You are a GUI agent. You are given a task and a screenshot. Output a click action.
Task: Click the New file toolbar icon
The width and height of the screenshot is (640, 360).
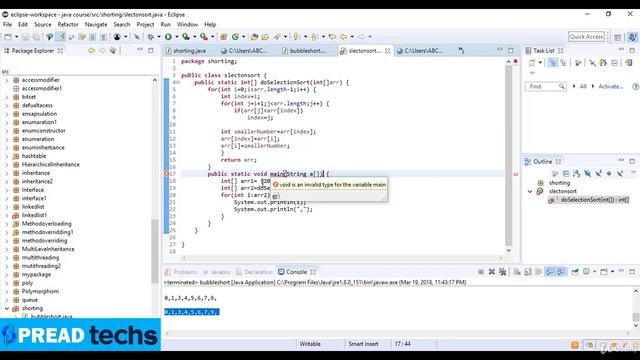8,37
